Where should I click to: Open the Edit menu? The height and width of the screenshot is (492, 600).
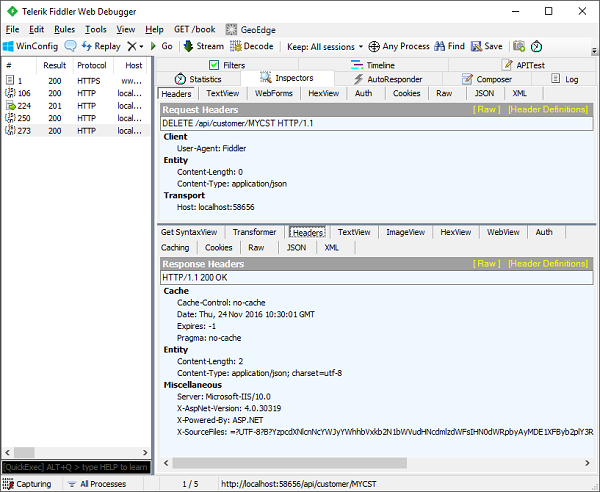coord(36,29)
